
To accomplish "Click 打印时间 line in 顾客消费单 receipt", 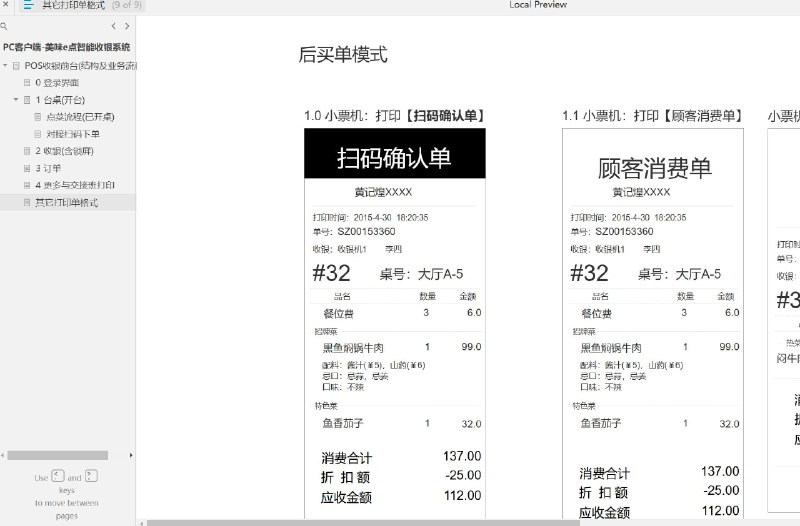I will (x=628, y=218).
